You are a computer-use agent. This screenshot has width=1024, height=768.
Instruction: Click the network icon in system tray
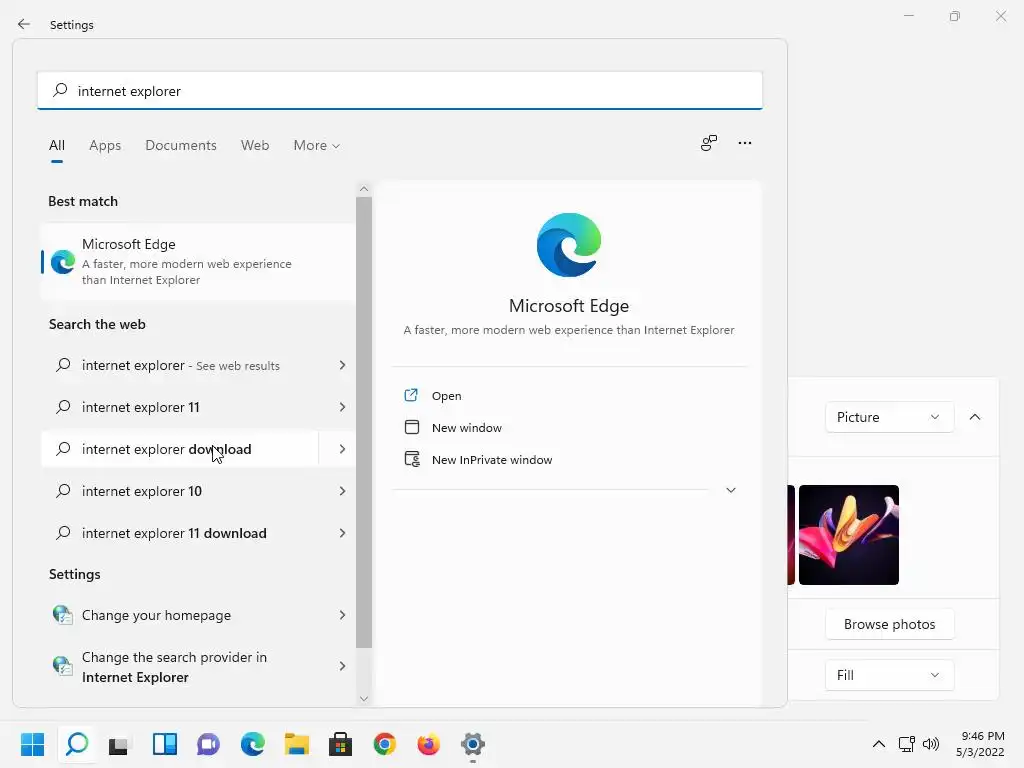(906, 744)
